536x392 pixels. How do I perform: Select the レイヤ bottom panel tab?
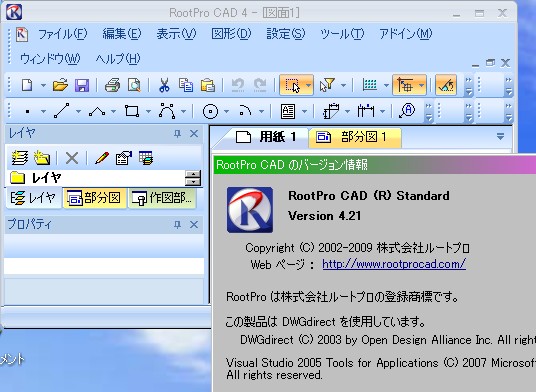point(34,198)
